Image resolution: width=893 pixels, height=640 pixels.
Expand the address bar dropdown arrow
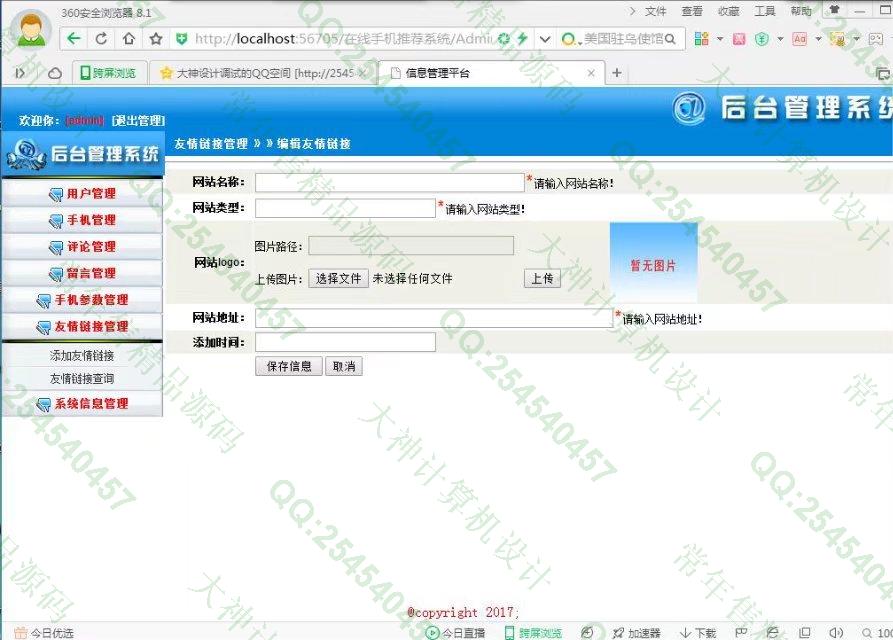click(x=545, y=39)
